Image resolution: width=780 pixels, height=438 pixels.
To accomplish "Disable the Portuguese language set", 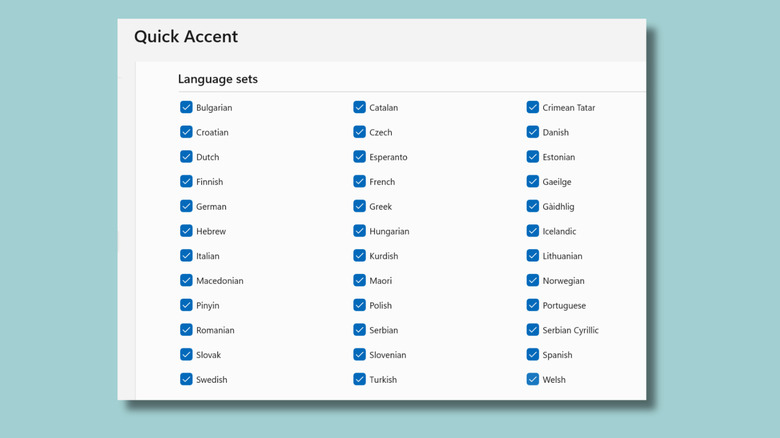I will [x=533, y=305].
